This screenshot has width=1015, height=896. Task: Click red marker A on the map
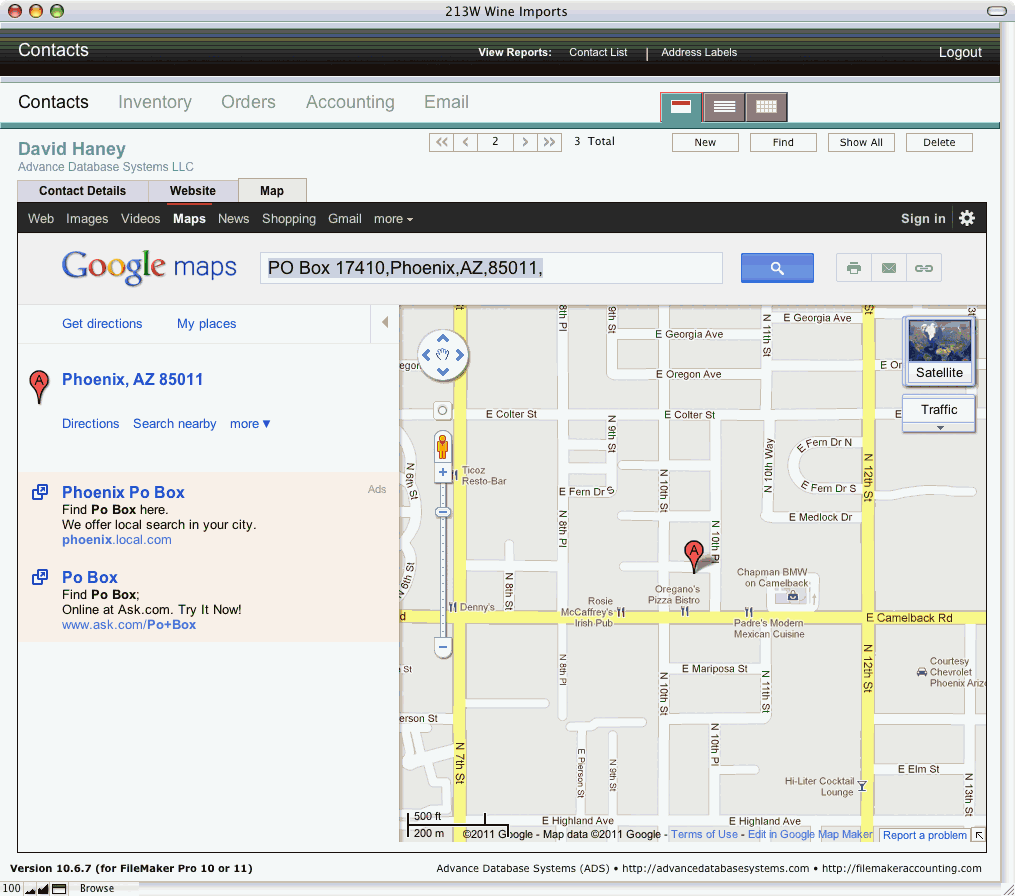click(x=694, y=555)
